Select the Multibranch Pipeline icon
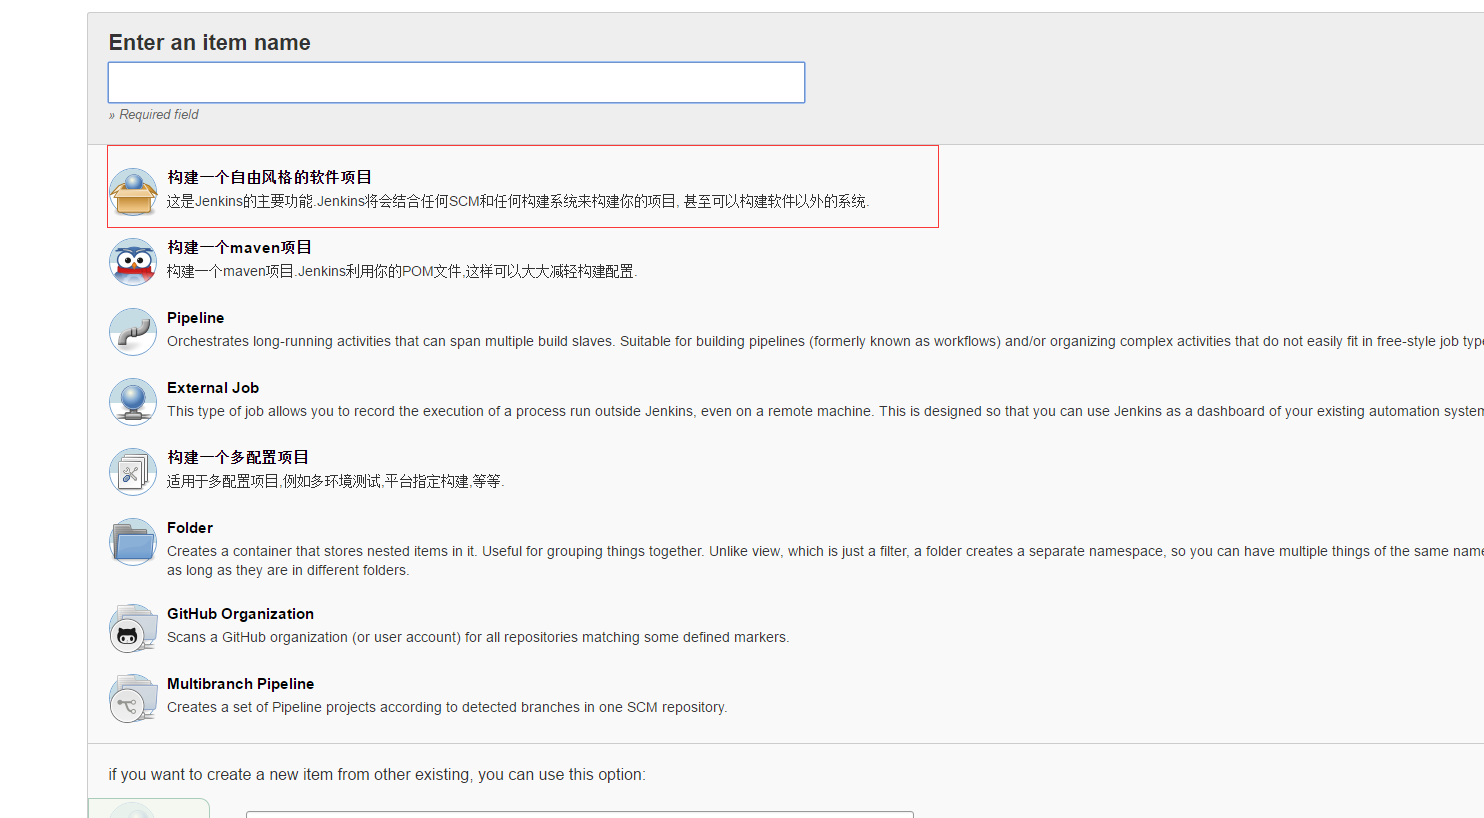This screenshot has height=818, width=1484. 133,698
